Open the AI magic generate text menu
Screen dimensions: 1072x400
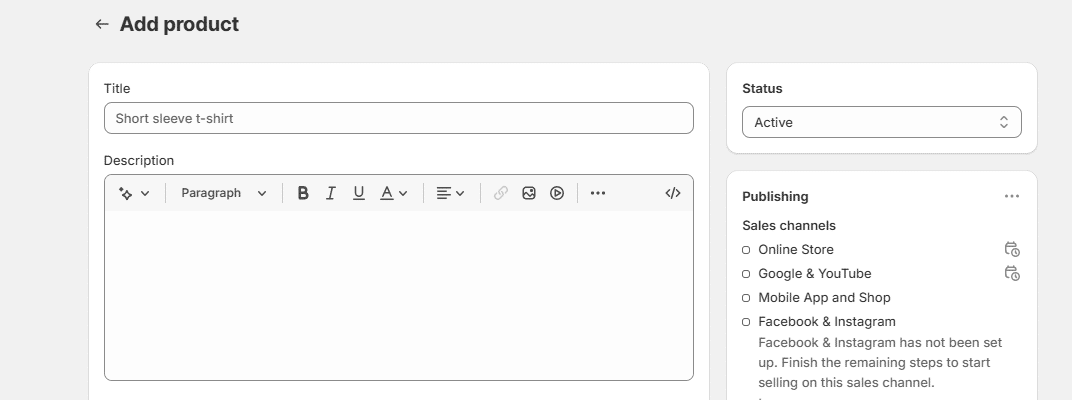[134, 193]
